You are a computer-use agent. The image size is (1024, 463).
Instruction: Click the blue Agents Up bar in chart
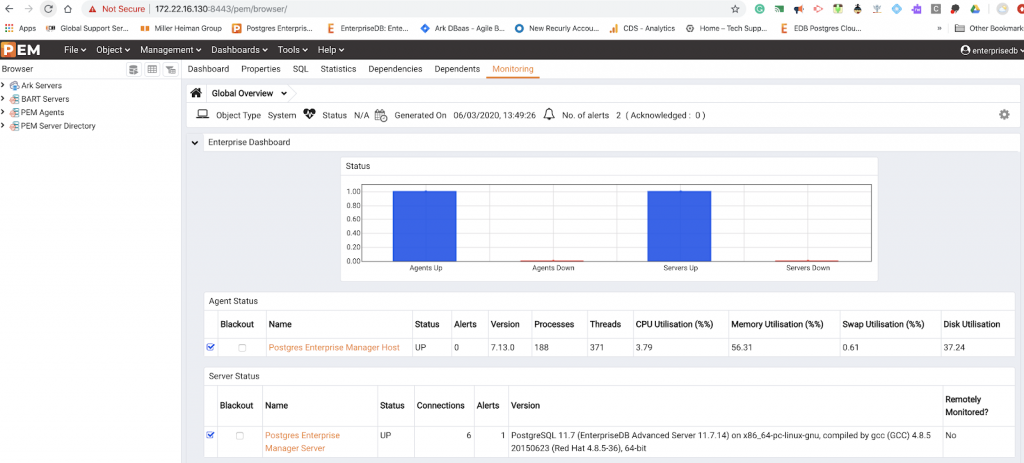(x=424, y=225)
